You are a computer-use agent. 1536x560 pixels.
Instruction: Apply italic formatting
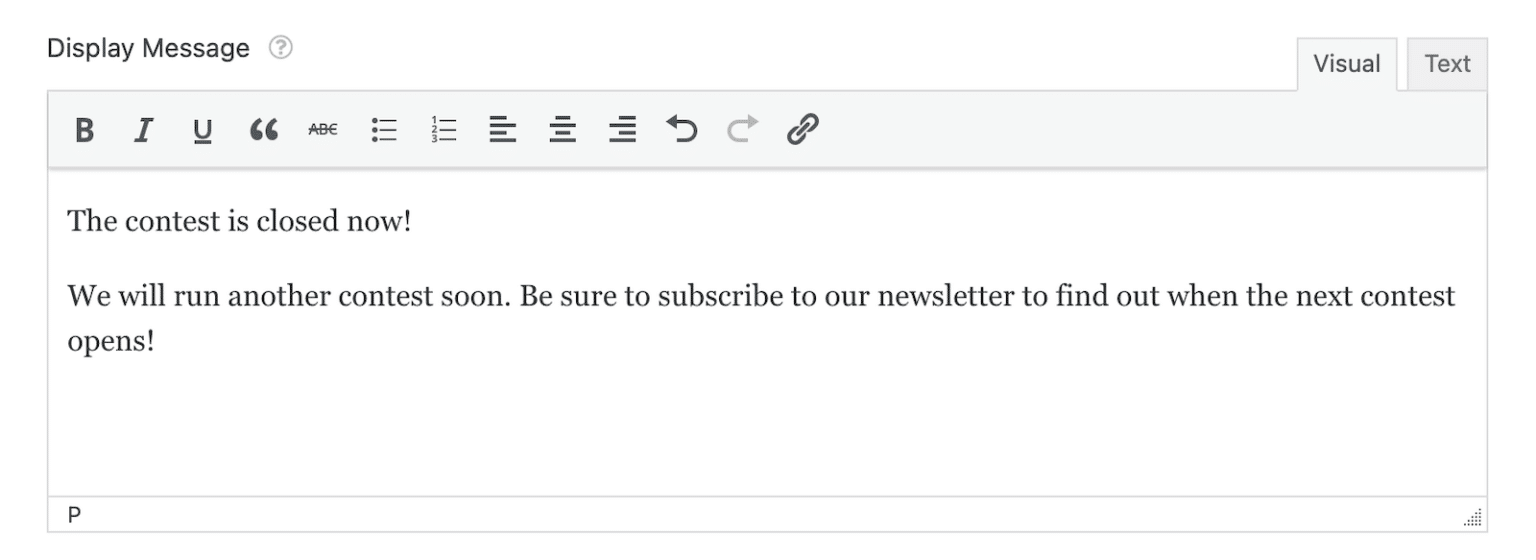coord(144,130)
